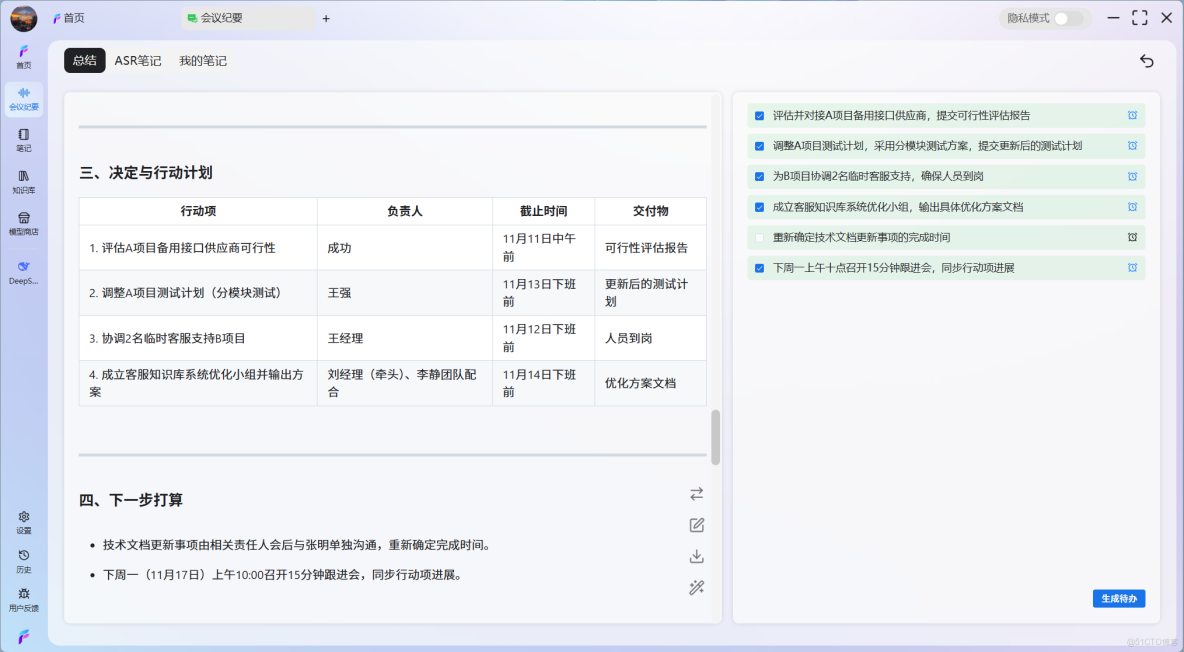Click the swap arrows icon near the summary
This screenshot has height=652, width=1184.
click(x=696, y=493)
